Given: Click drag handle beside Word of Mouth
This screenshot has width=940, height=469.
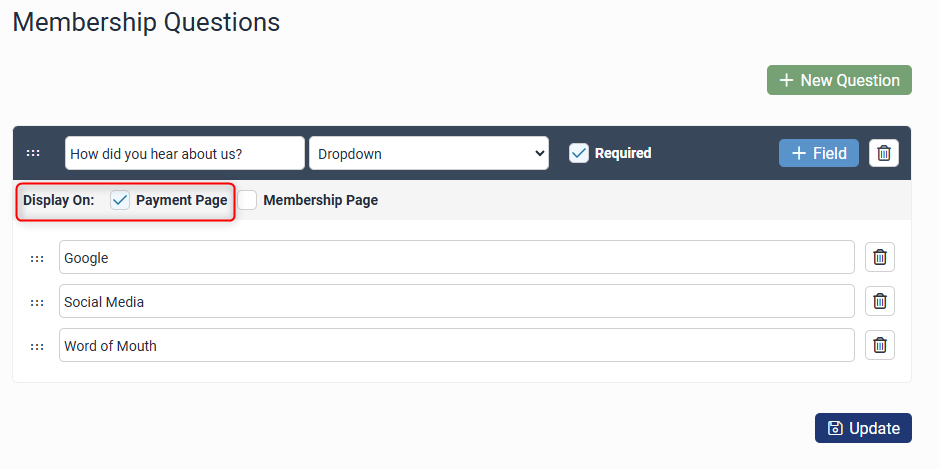Looking at the screenshot, I should (37, 346).
